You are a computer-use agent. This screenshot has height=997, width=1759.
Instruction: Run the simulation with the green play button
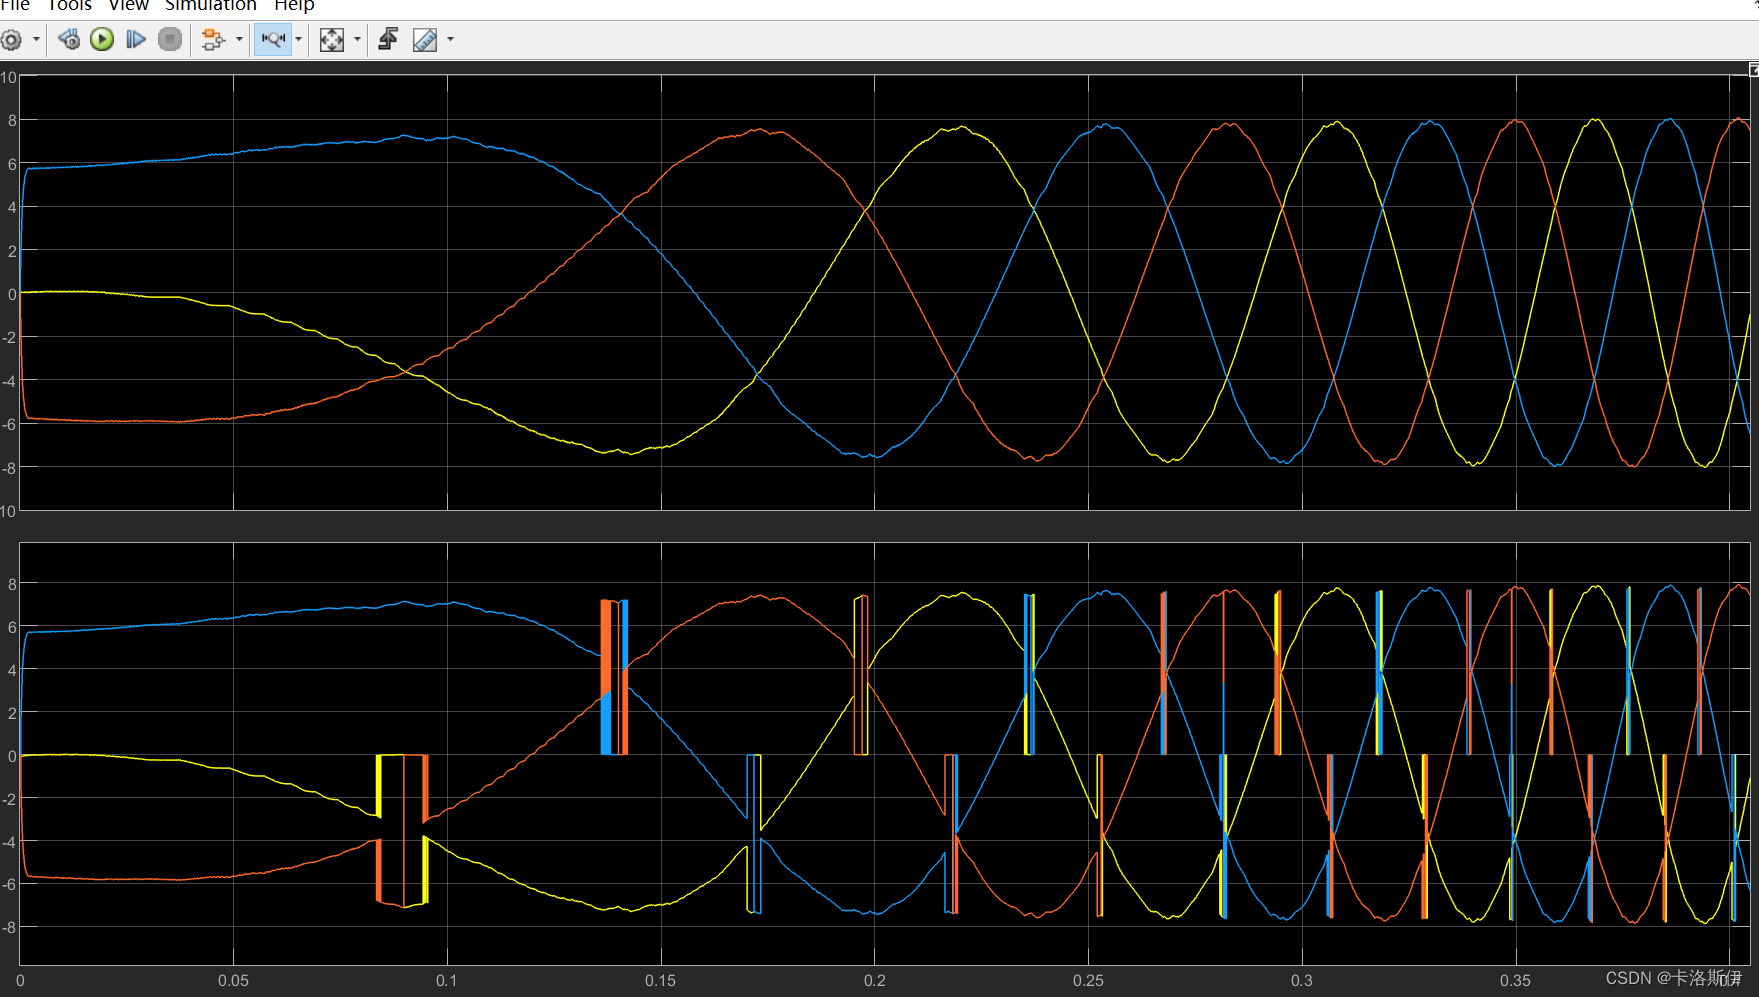click(102, 40)
